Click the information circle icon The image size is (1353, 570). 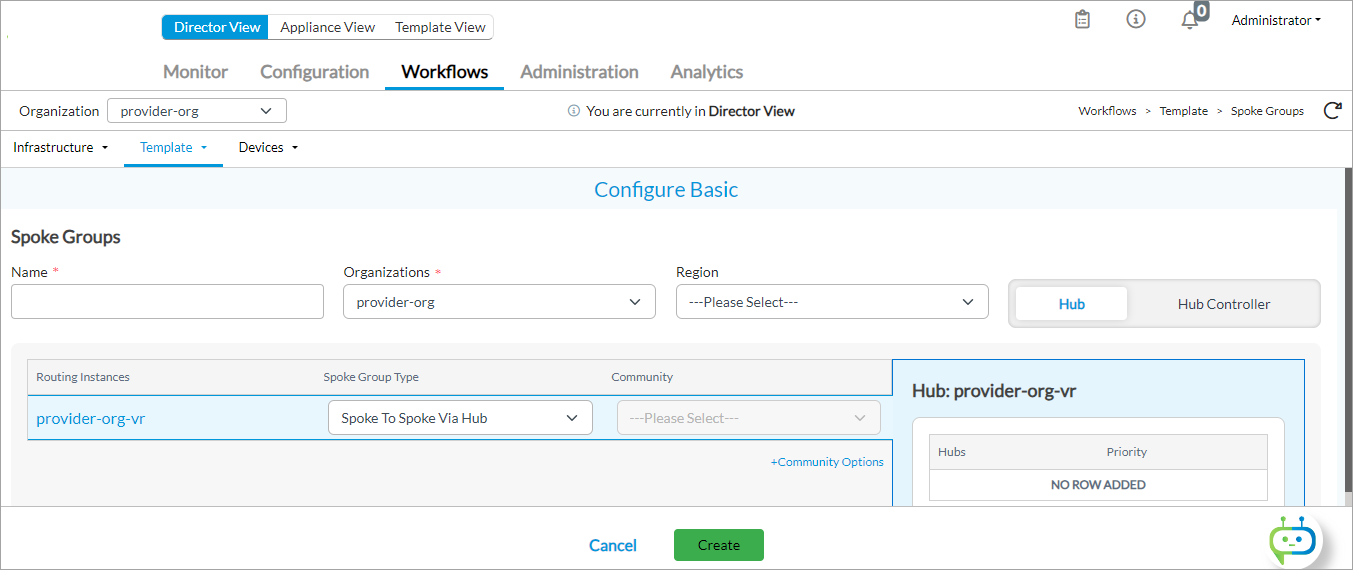[x=1136, y=20]
